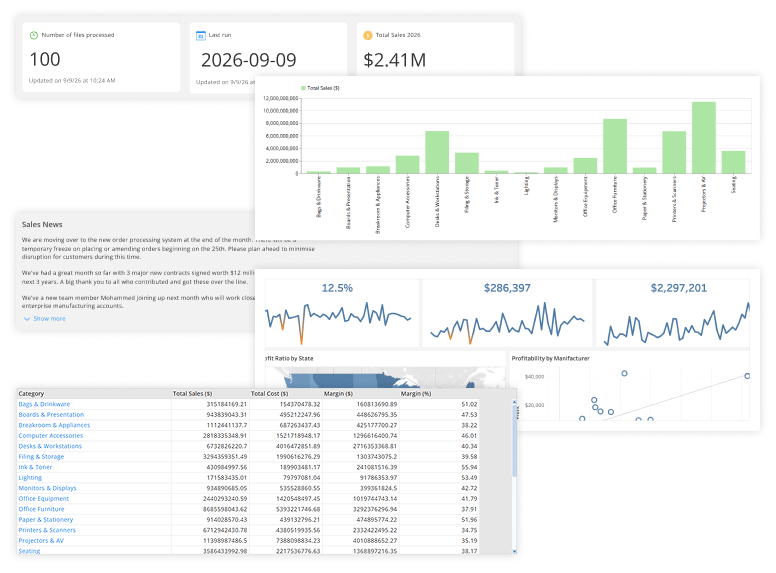
Task: Click the 2026-09-09 last run value
Action: [x=248, y=60]
